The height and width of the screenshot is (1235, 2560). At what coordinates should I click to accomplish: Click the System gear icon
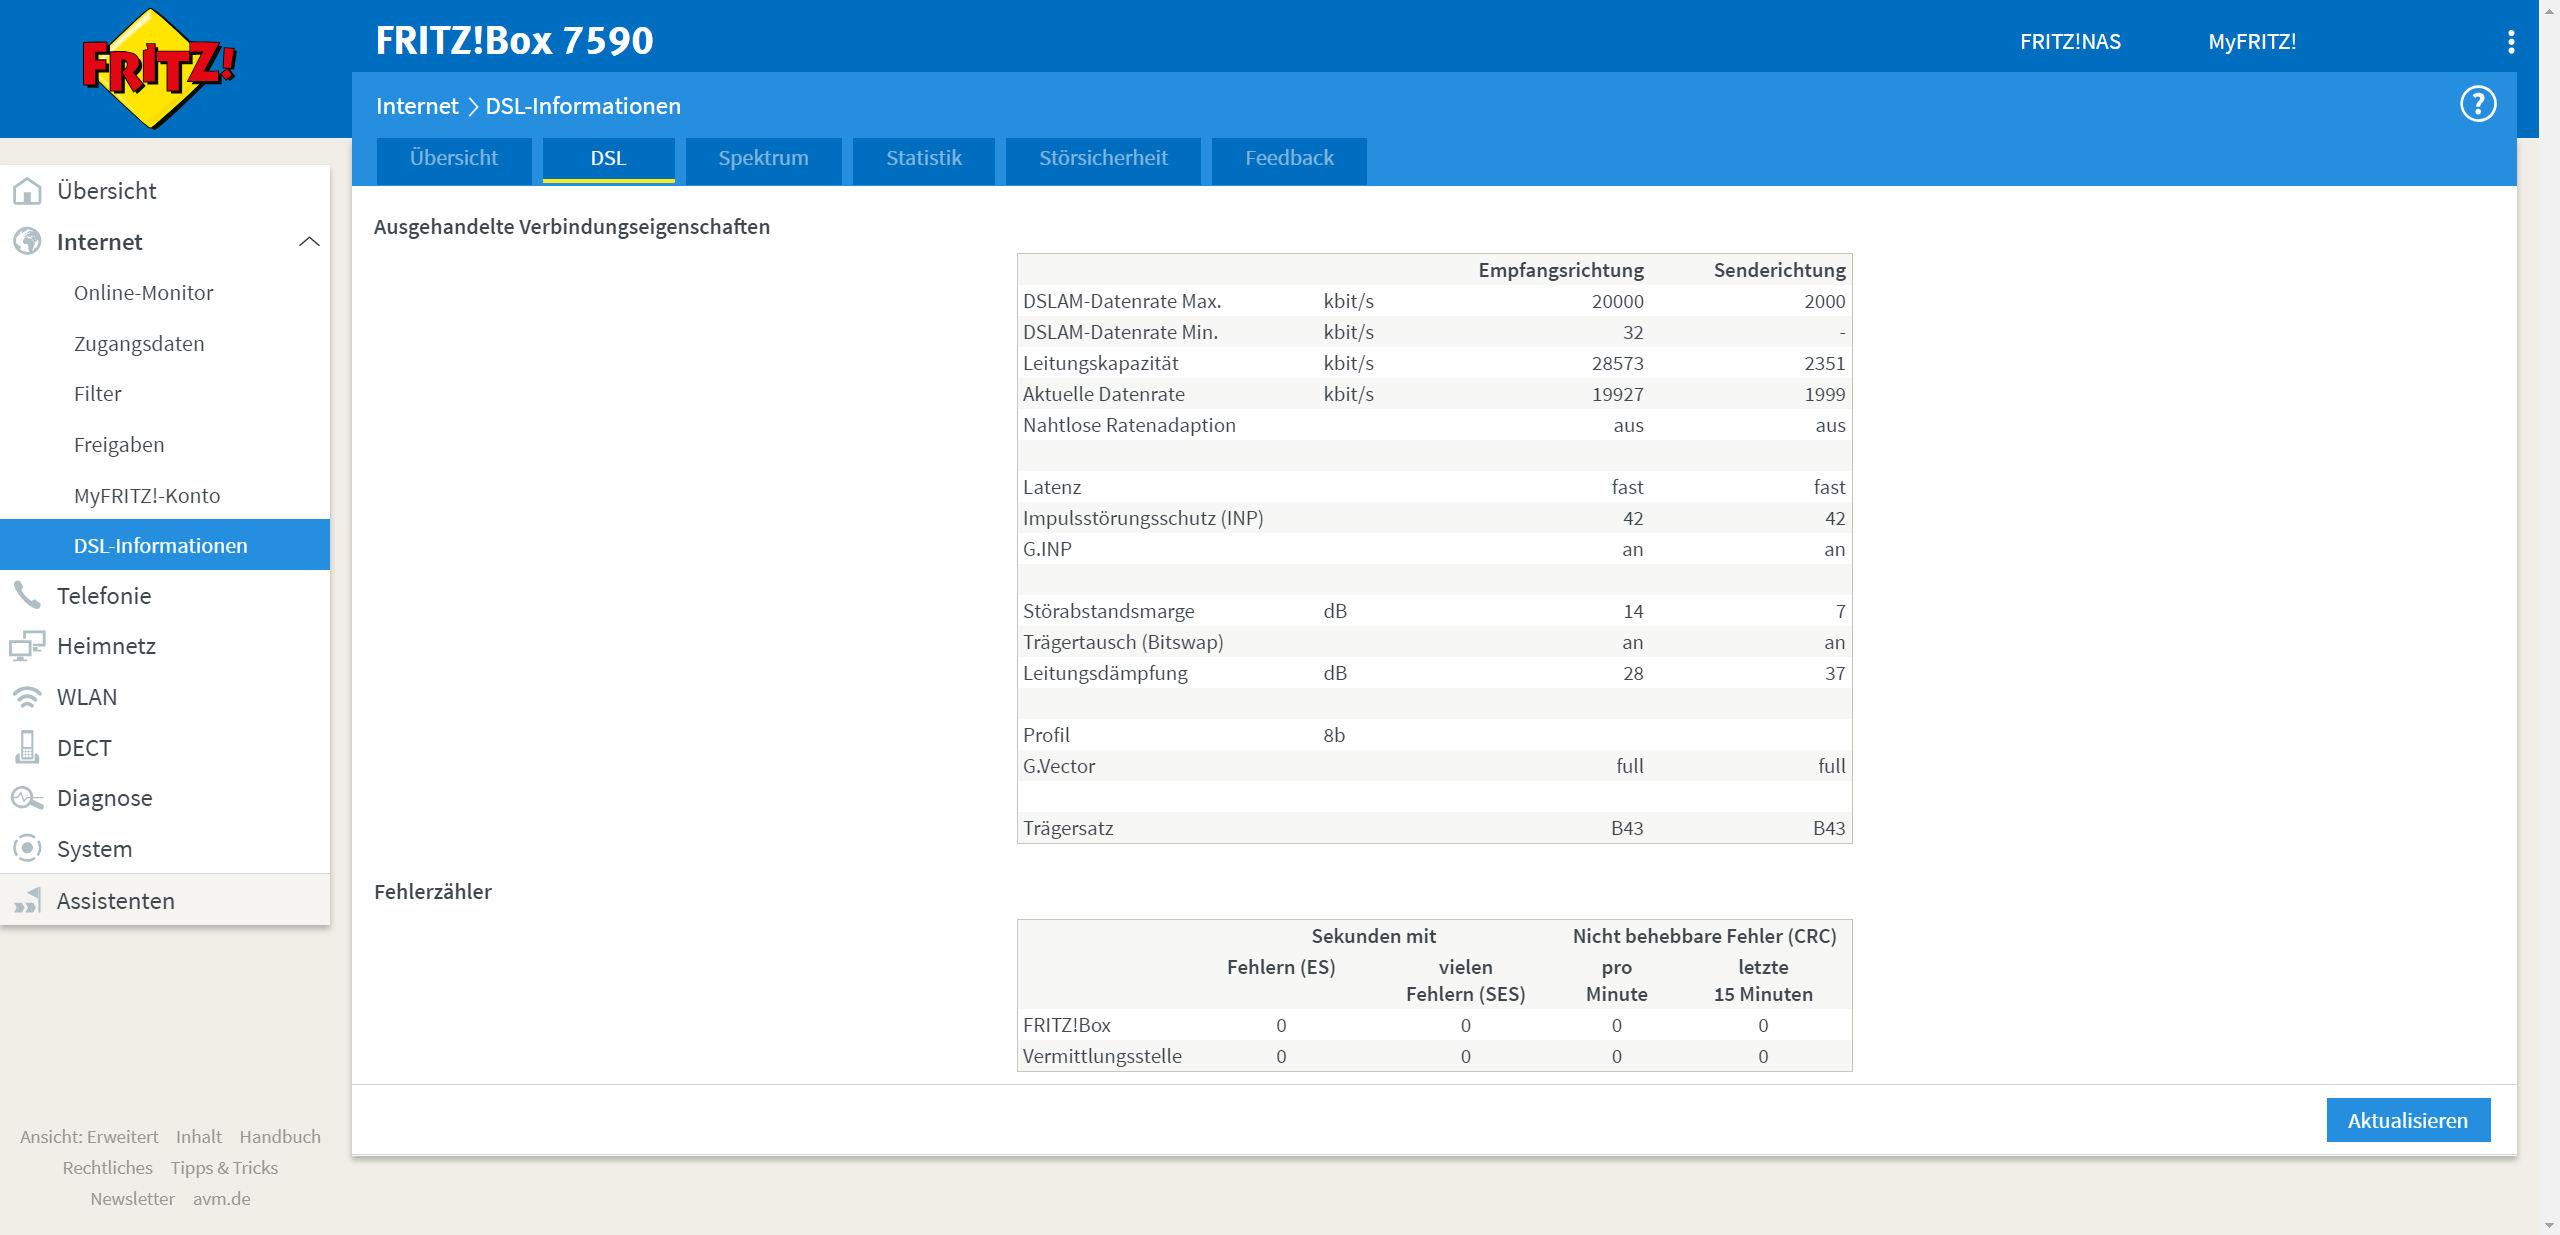click(27, 848)
